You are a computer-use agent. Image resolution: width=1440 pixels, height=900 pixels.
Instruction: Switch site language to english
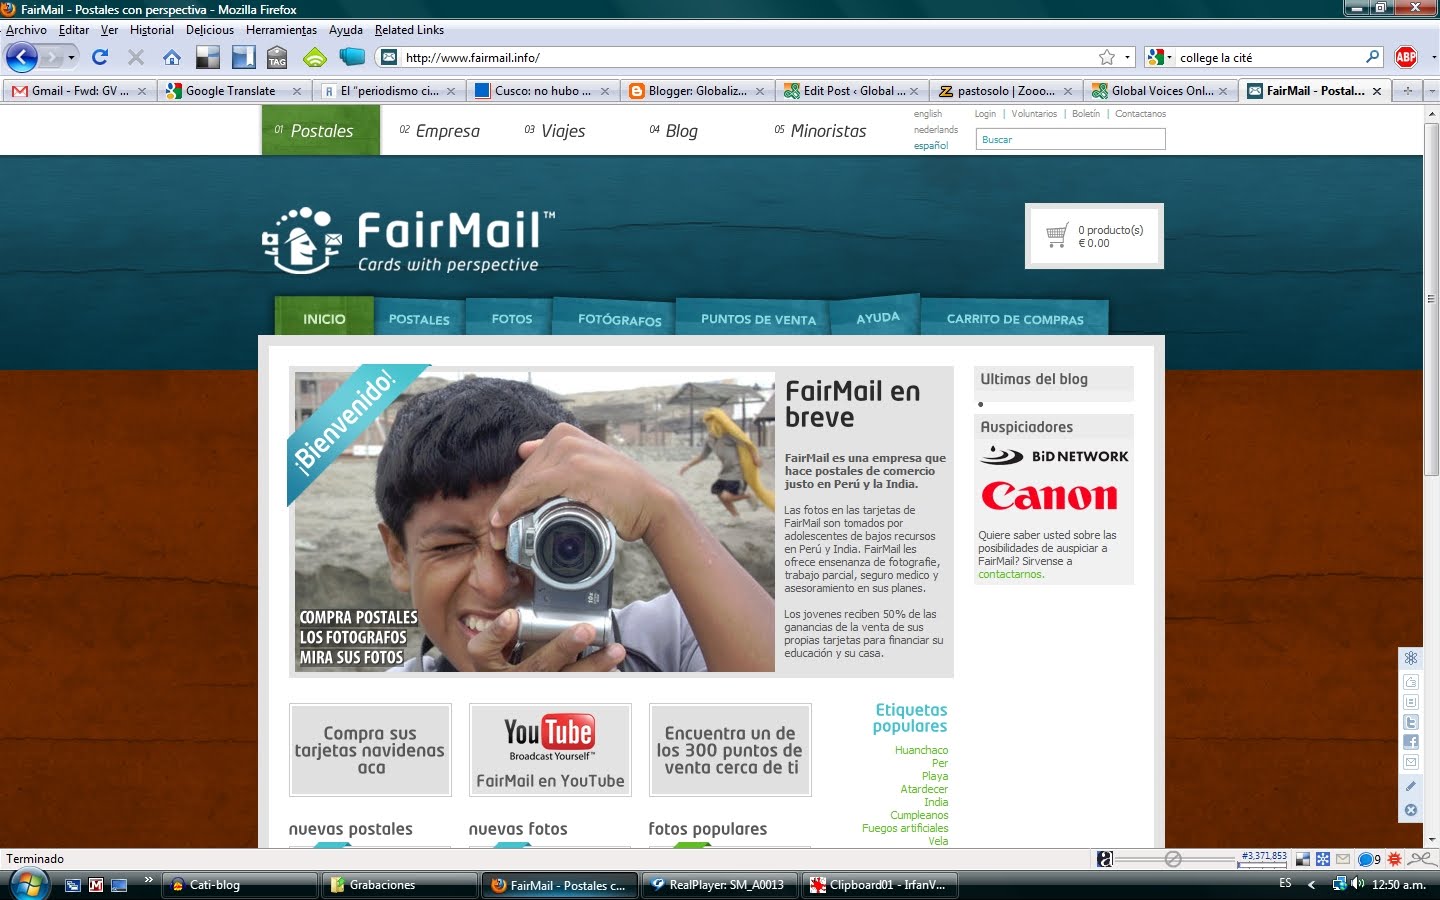928,114
